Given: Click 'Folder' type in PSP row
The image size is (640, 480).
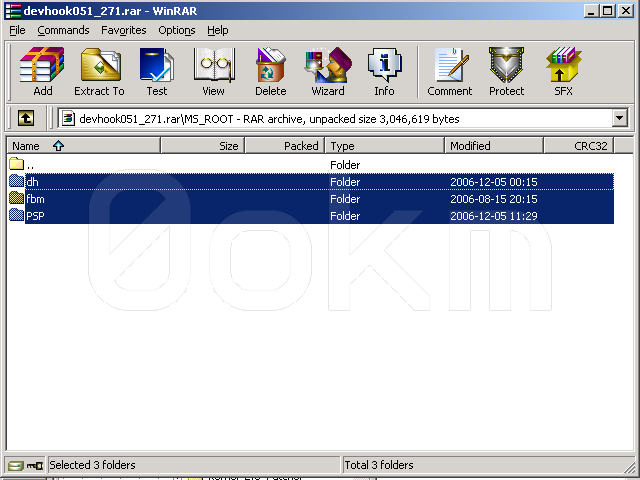Looking at the screenshot, I should coord(345,216).
